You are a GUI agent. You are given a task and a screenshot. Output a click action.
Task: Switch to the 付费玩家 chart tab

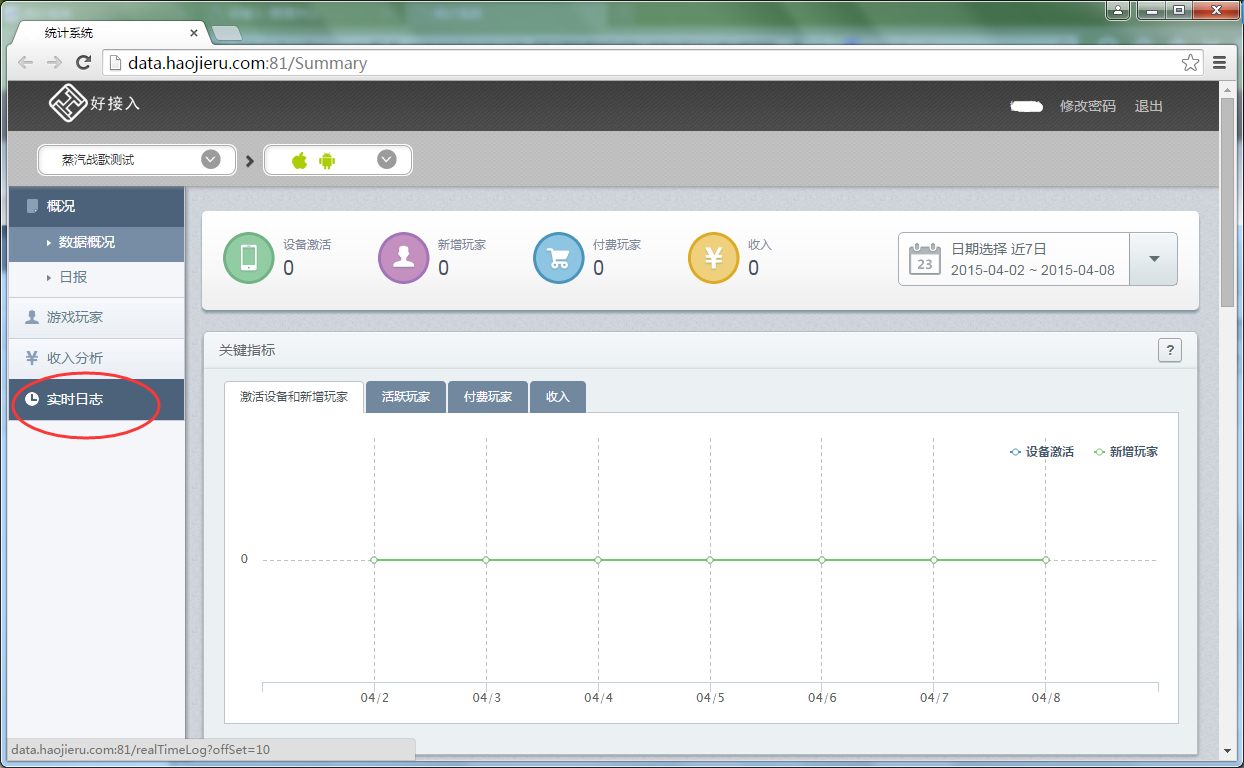(488, 397)
